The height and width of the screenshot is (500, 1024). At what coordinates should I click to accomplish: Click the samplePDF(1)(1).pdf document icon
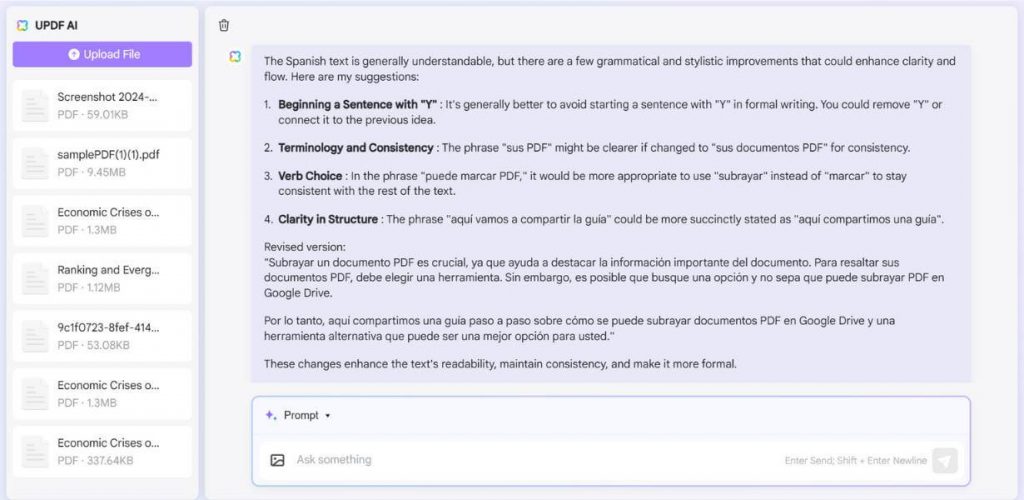(35, 163)
